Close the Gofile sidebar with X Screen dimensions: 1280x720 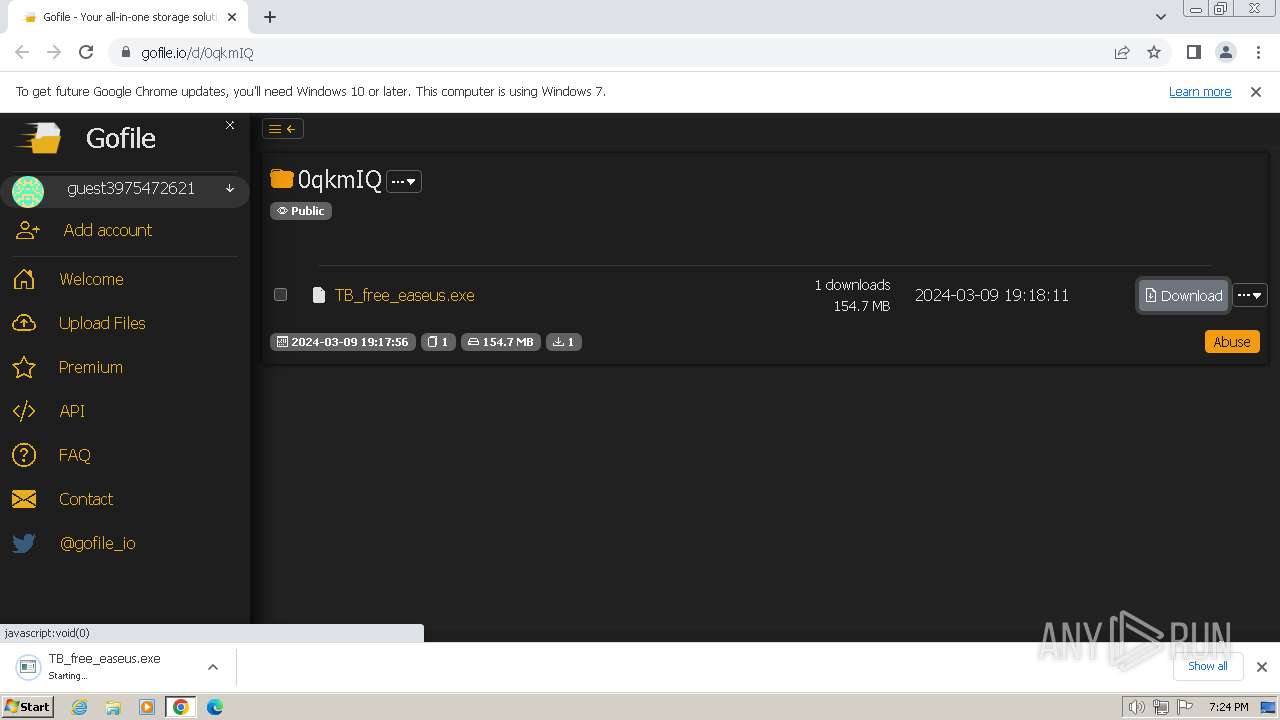click(230, 125)
